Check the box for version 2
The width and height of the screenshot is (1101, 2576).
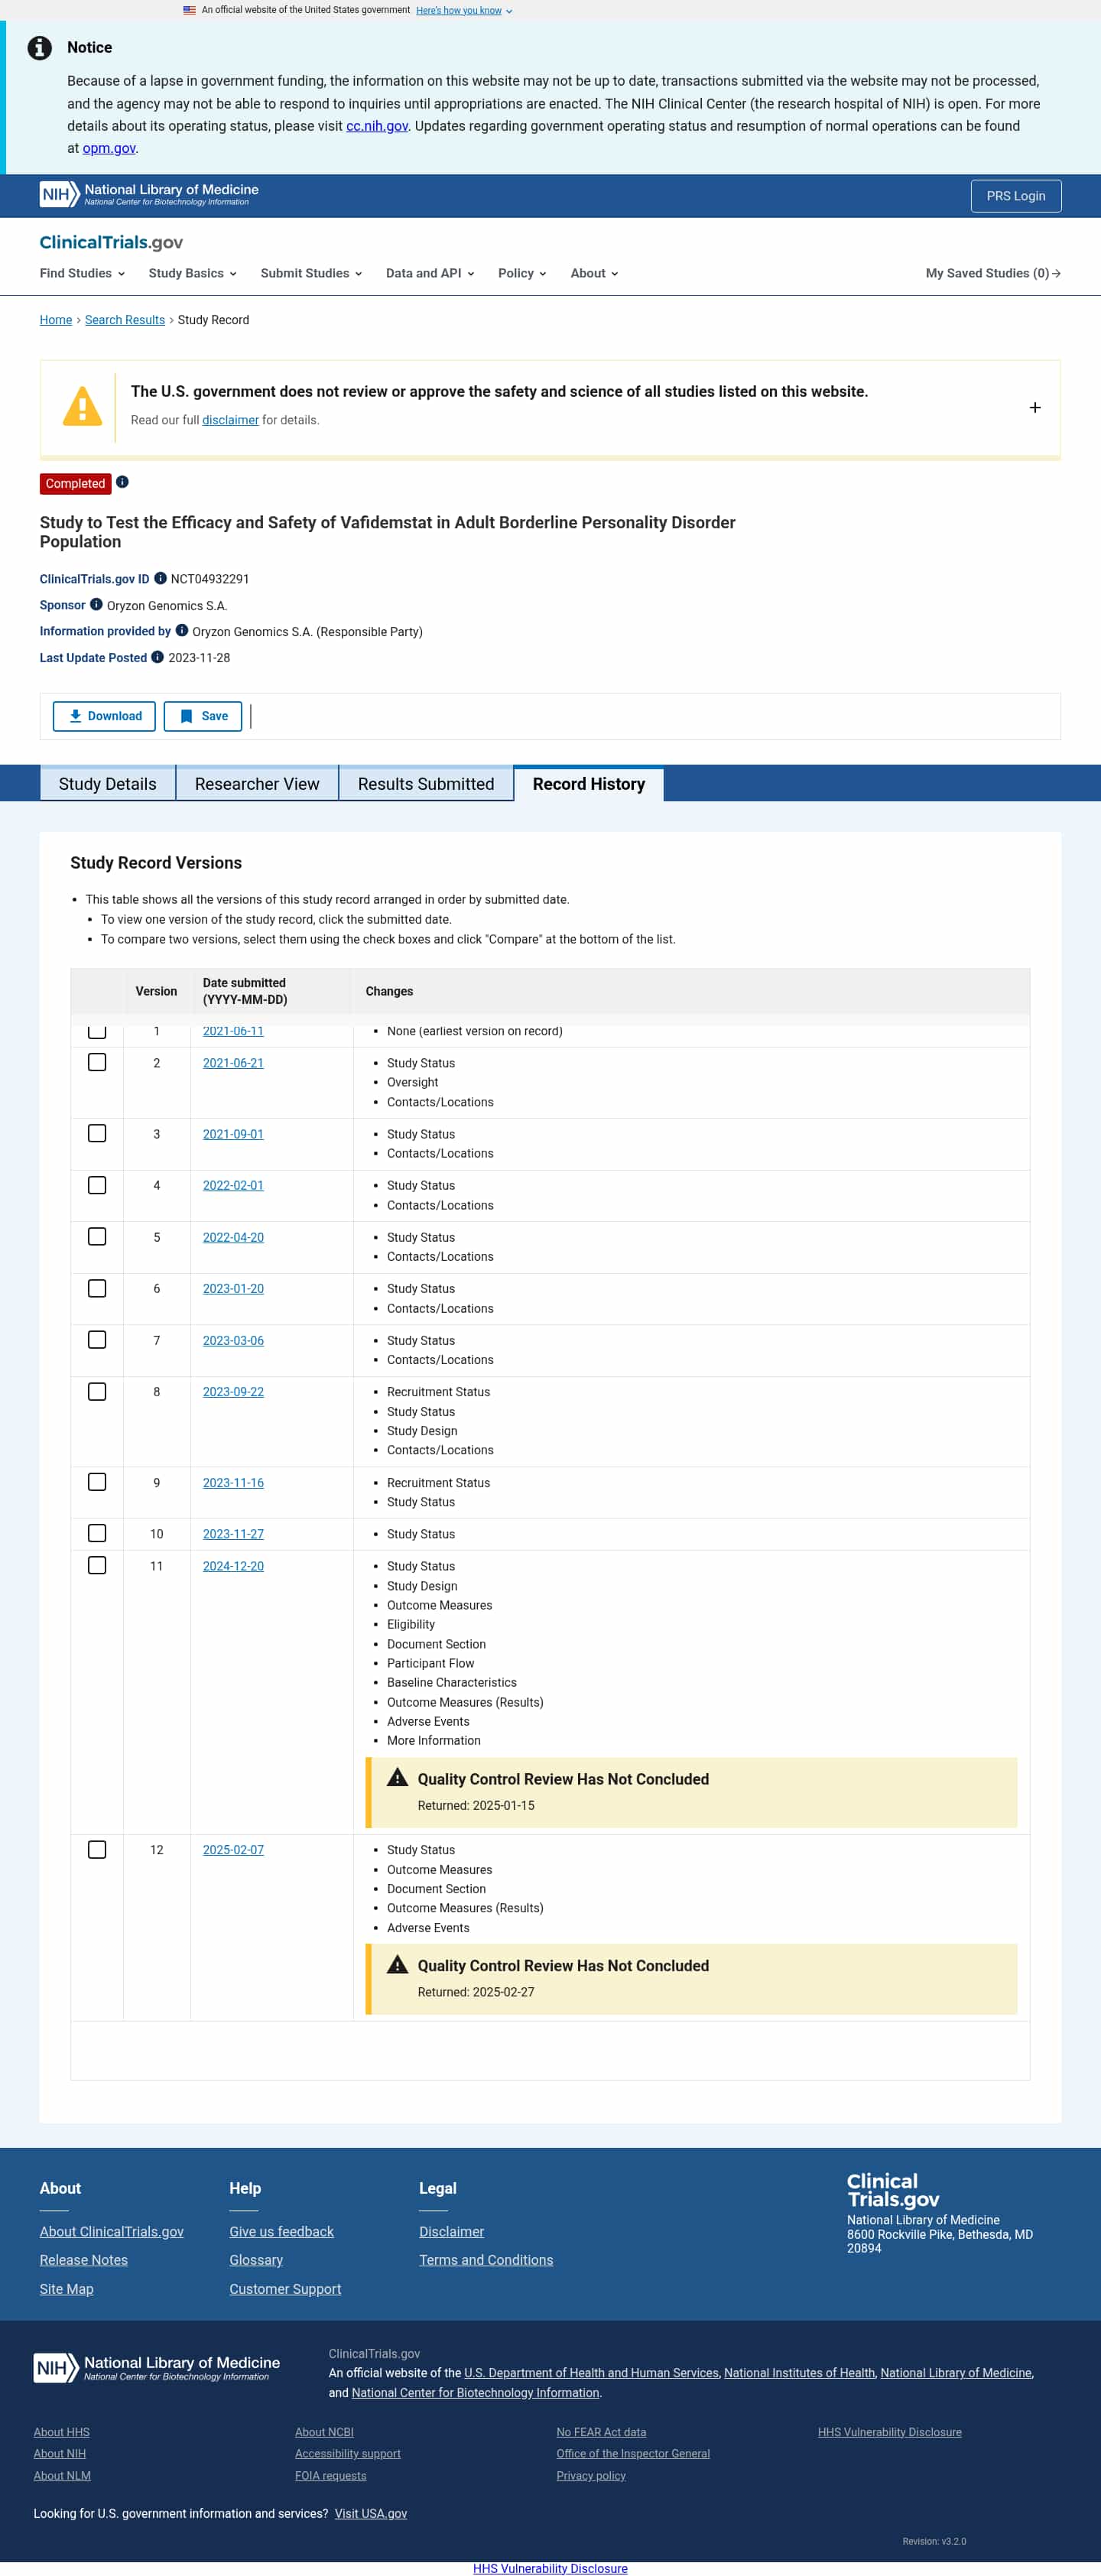(97, 1062)
